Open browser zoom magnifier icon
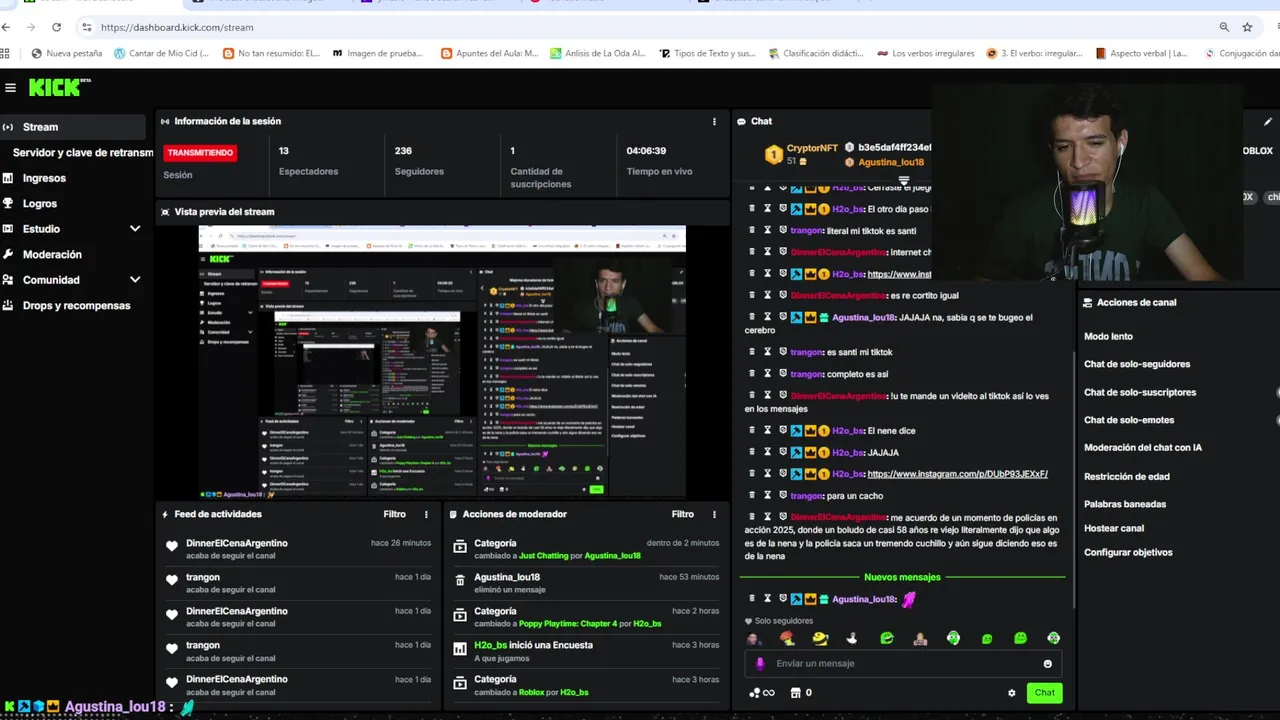Image resolution: width=1280 pixels, height=720 pixels. pos(1224,27)
